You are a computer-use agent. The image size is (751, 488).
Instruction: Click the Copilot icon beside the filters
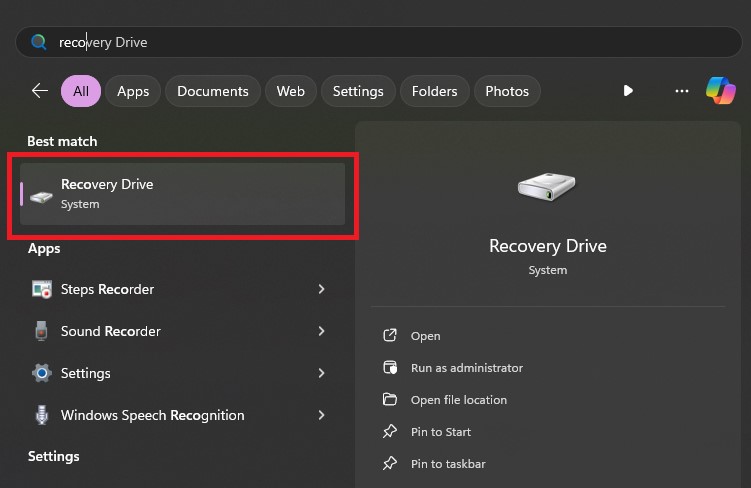(x=720, y=91)
